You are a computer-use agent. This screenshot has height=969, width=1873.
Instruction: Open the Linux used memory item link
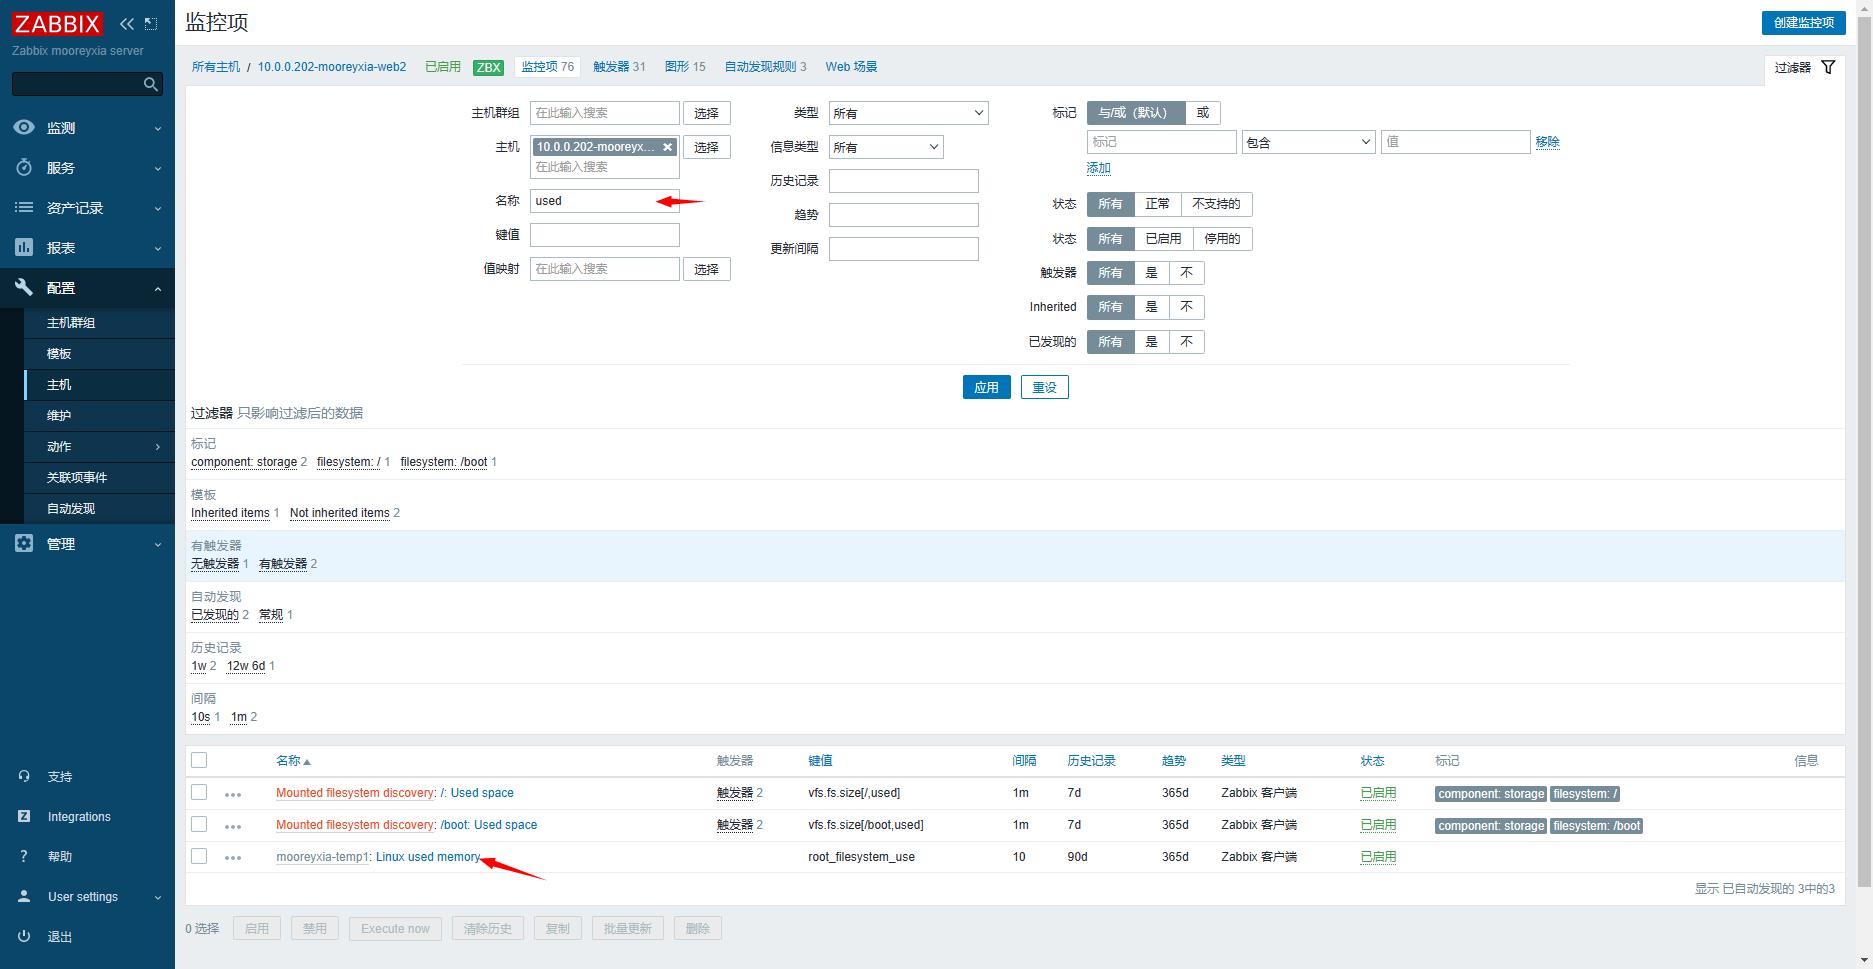click(428, 857)
